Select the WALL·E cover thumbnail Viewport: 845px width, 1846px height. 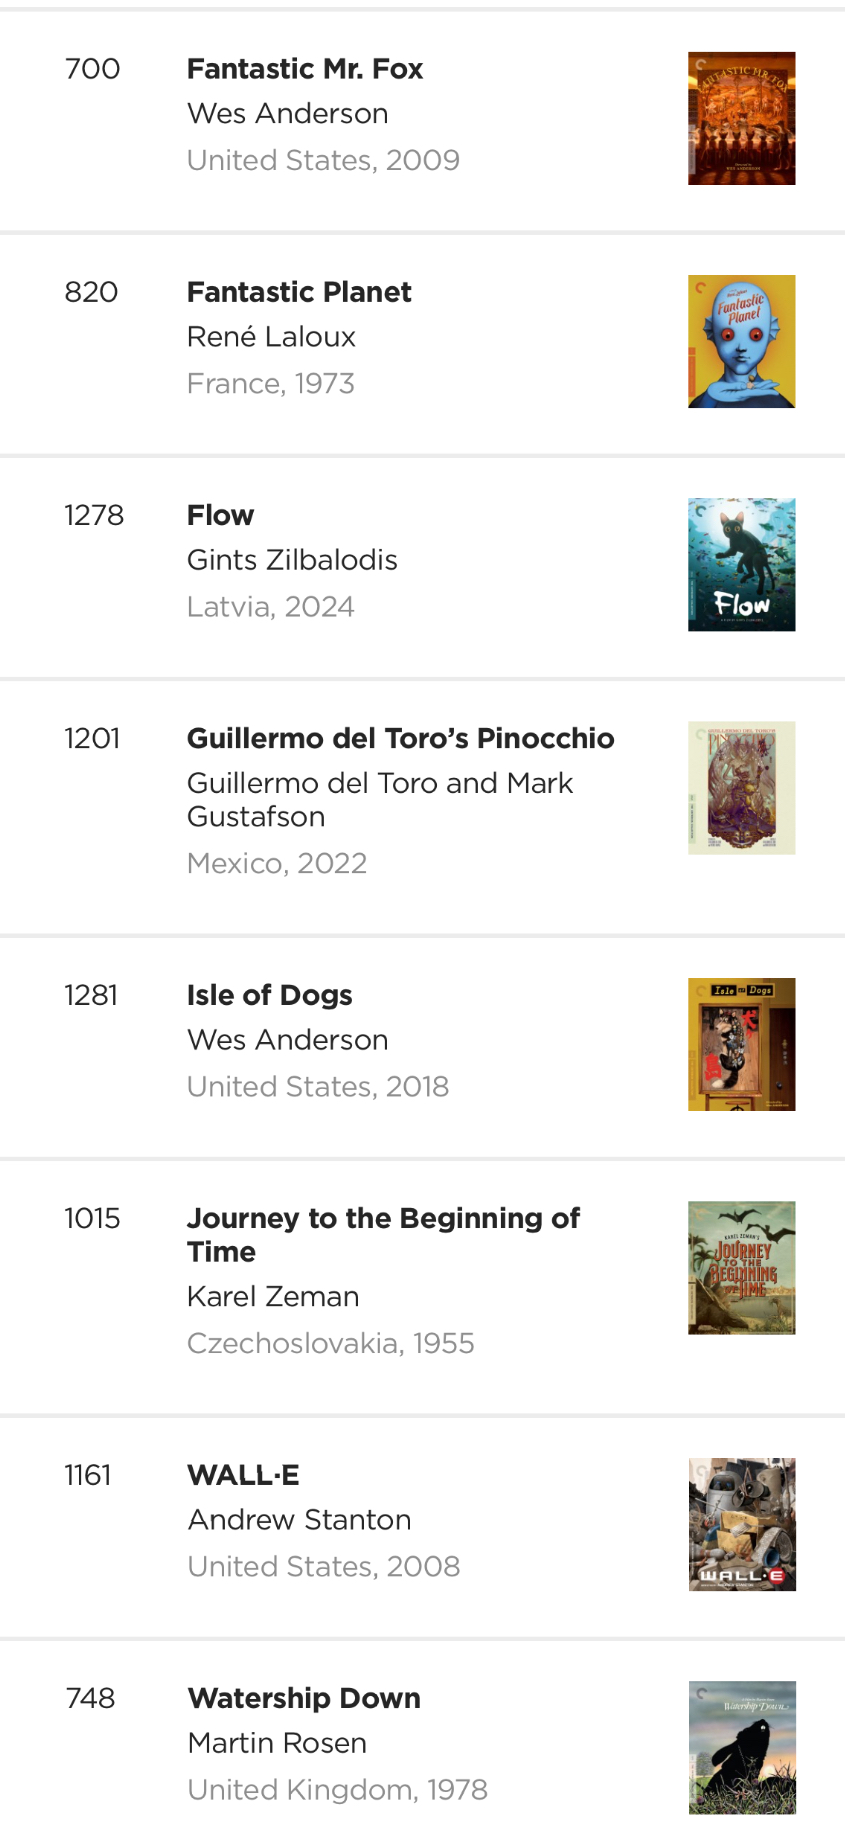pyautogui.click(x=741, y=1525)
